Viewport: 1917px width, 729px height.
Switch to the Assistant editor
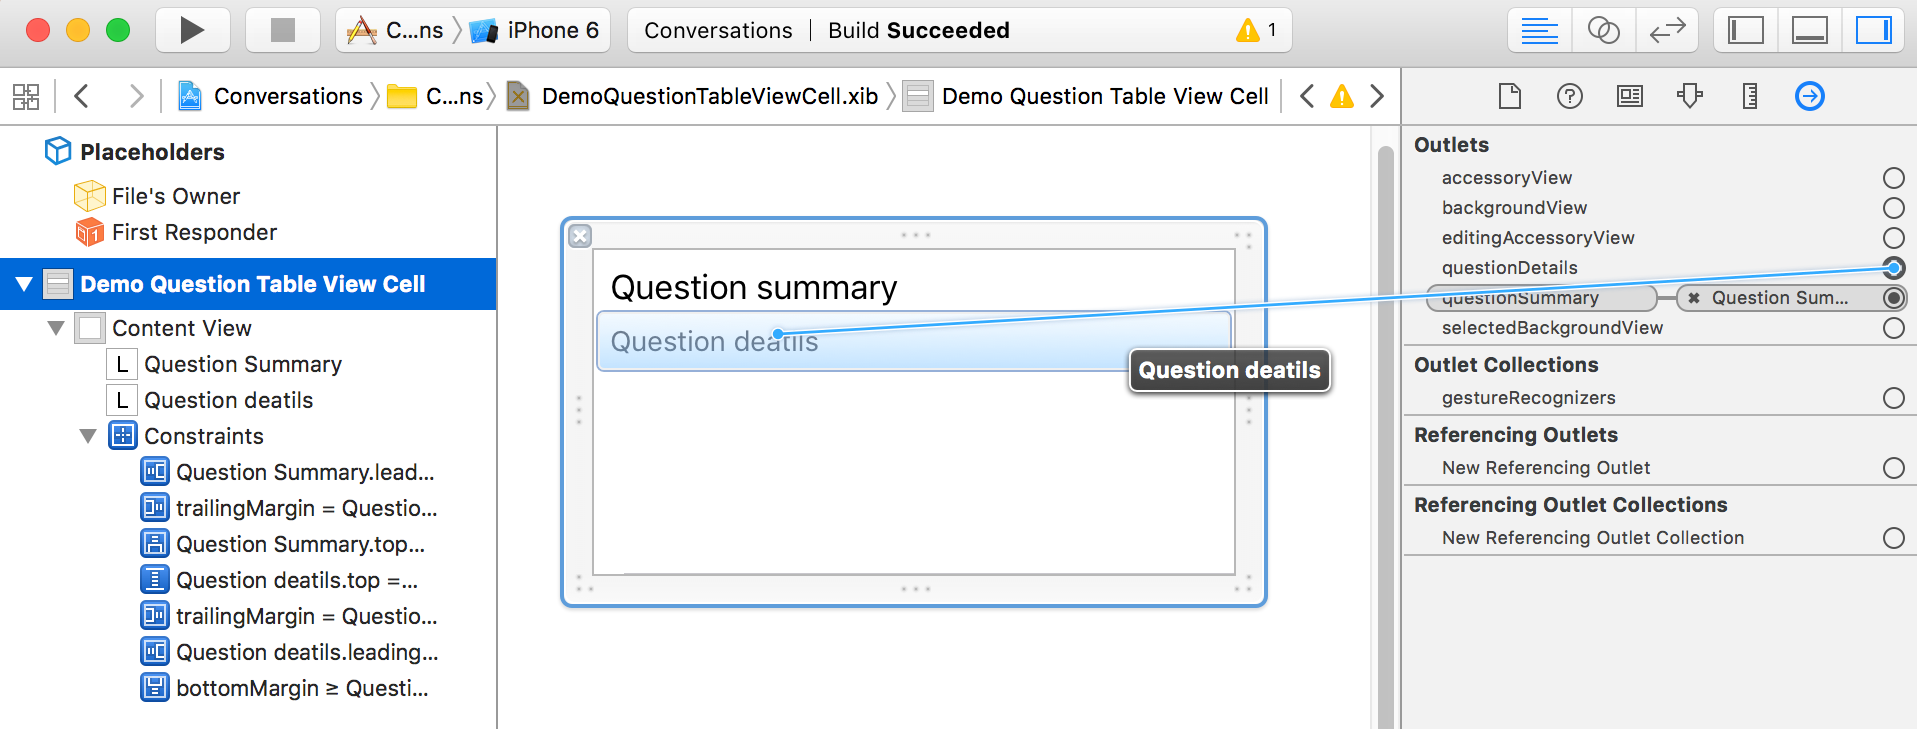coord(1603,30)
